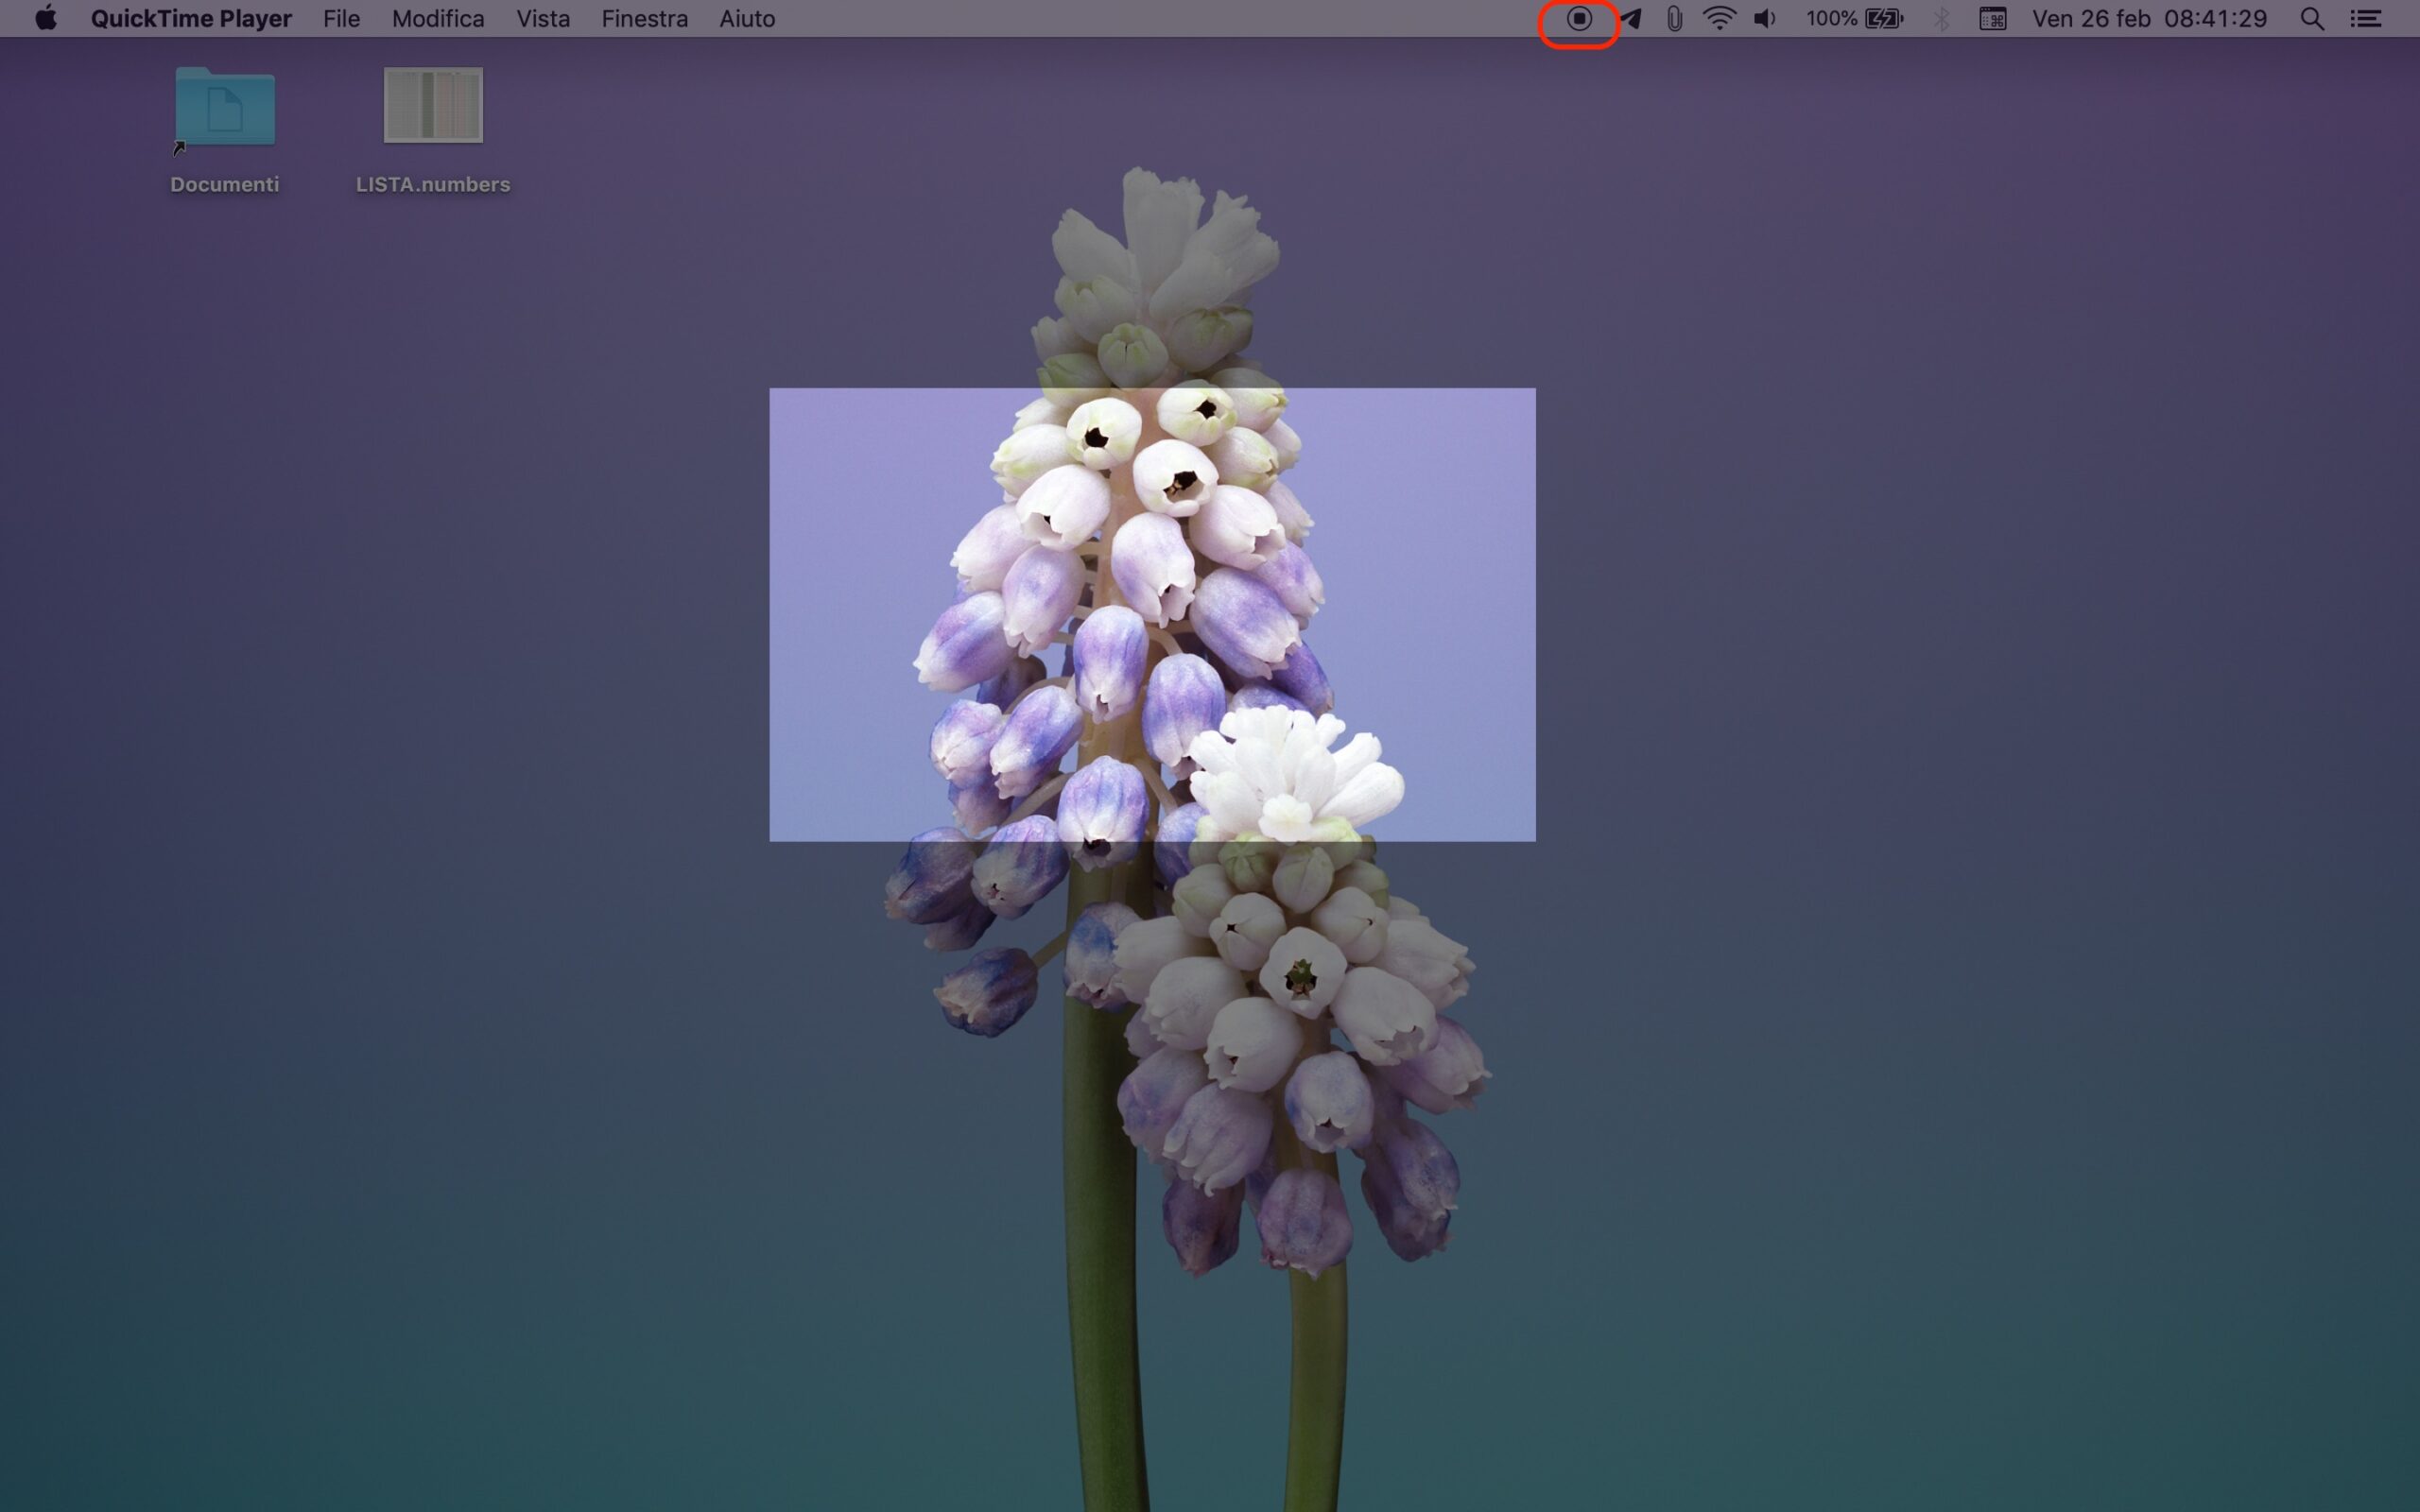Open Spotlight search magnifying glass

click(x=2312, y=19)
